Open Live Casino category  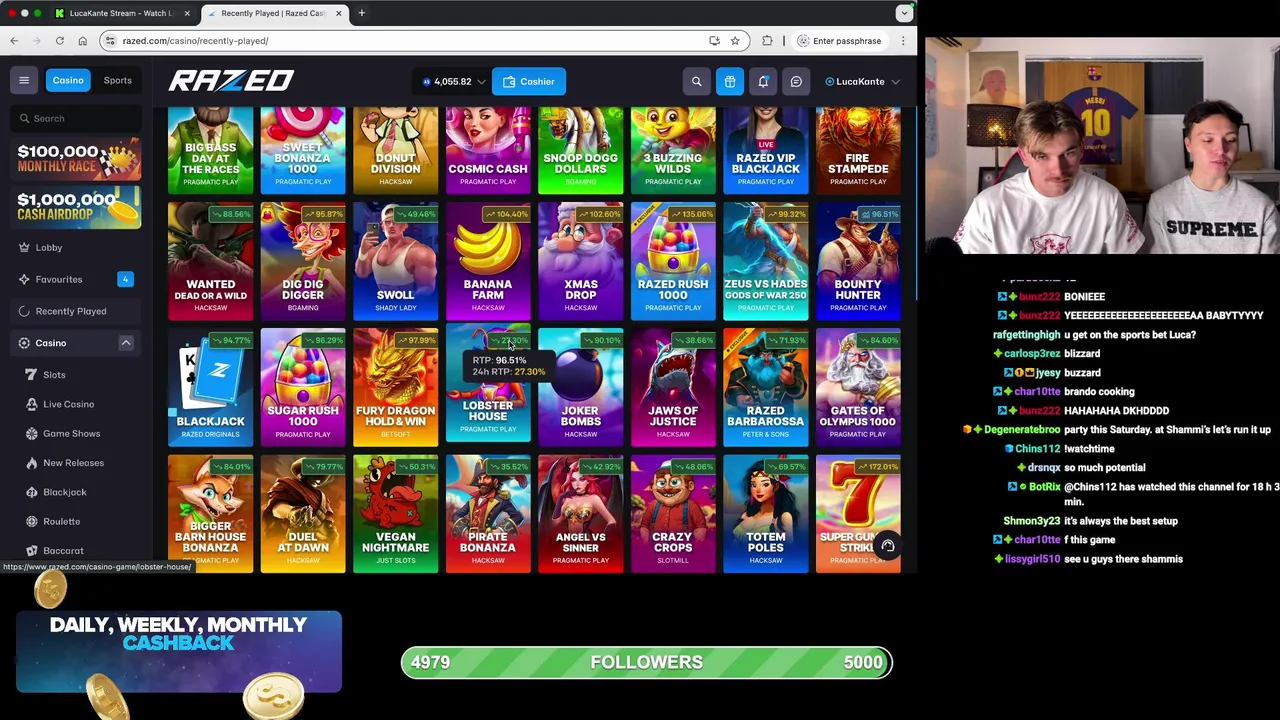68,404
